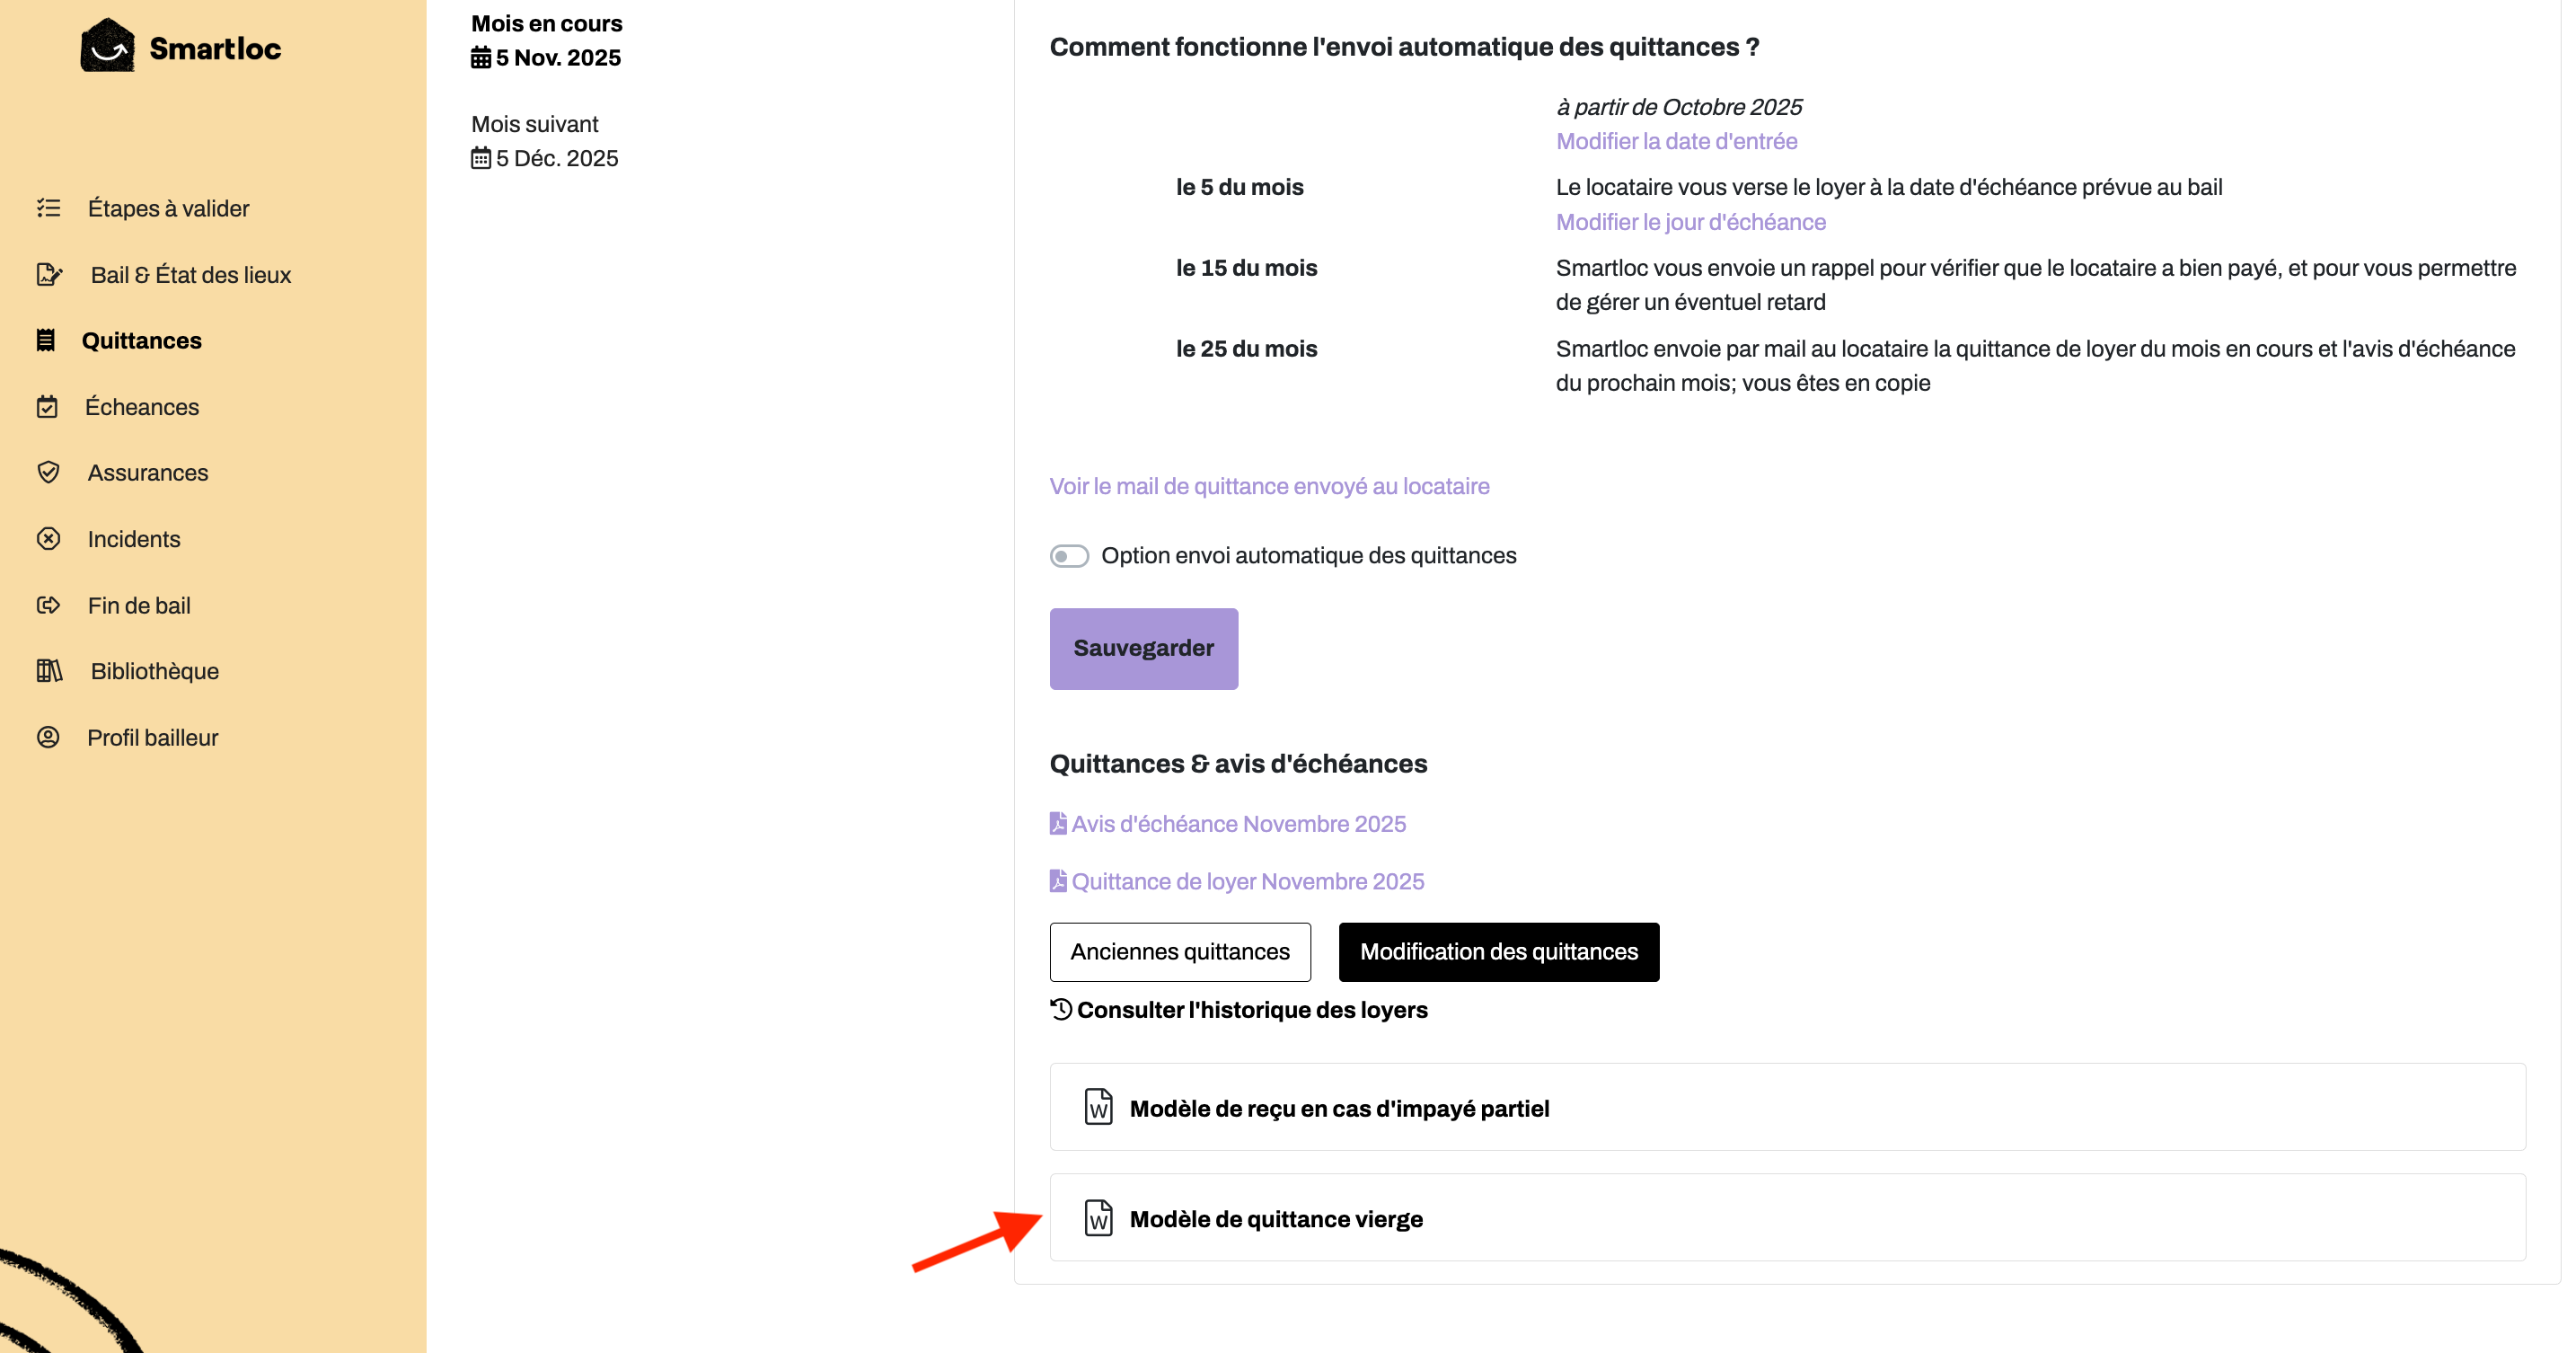Open Consulter l'historique des loyers

click(x=1239, y=1010)
